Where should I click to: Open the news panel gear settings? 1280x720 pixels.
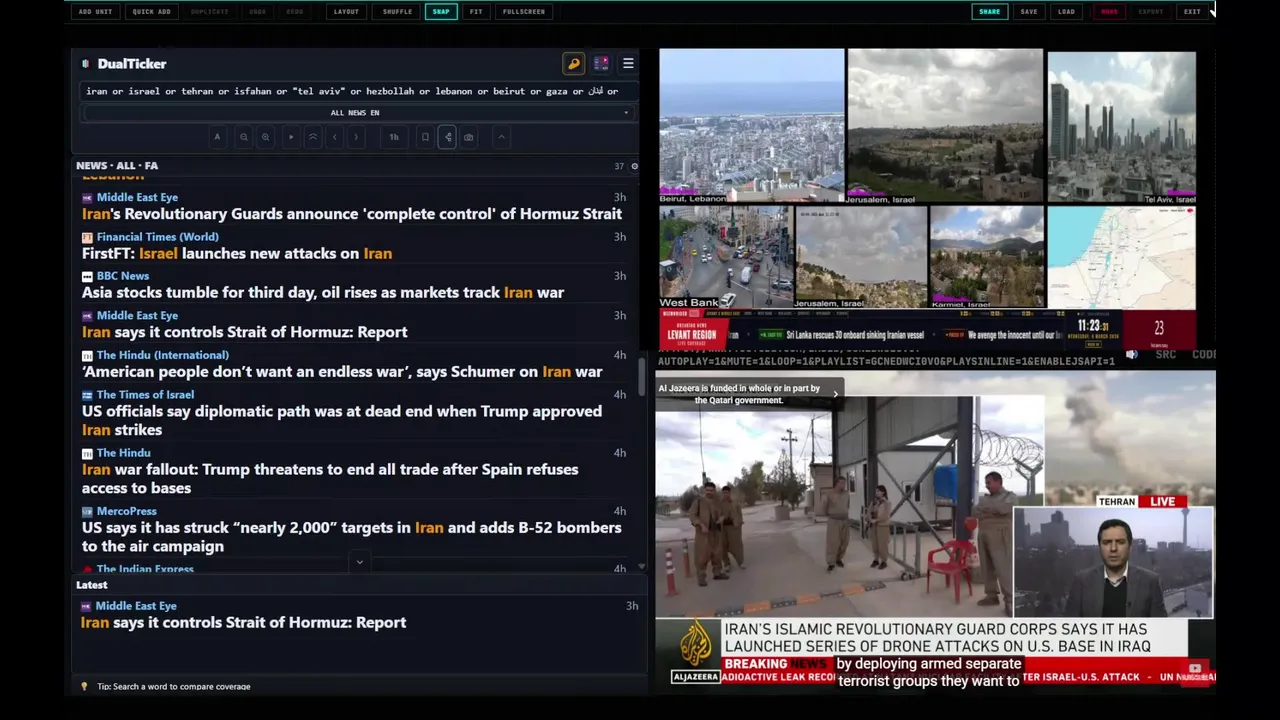tap(634, 166)
